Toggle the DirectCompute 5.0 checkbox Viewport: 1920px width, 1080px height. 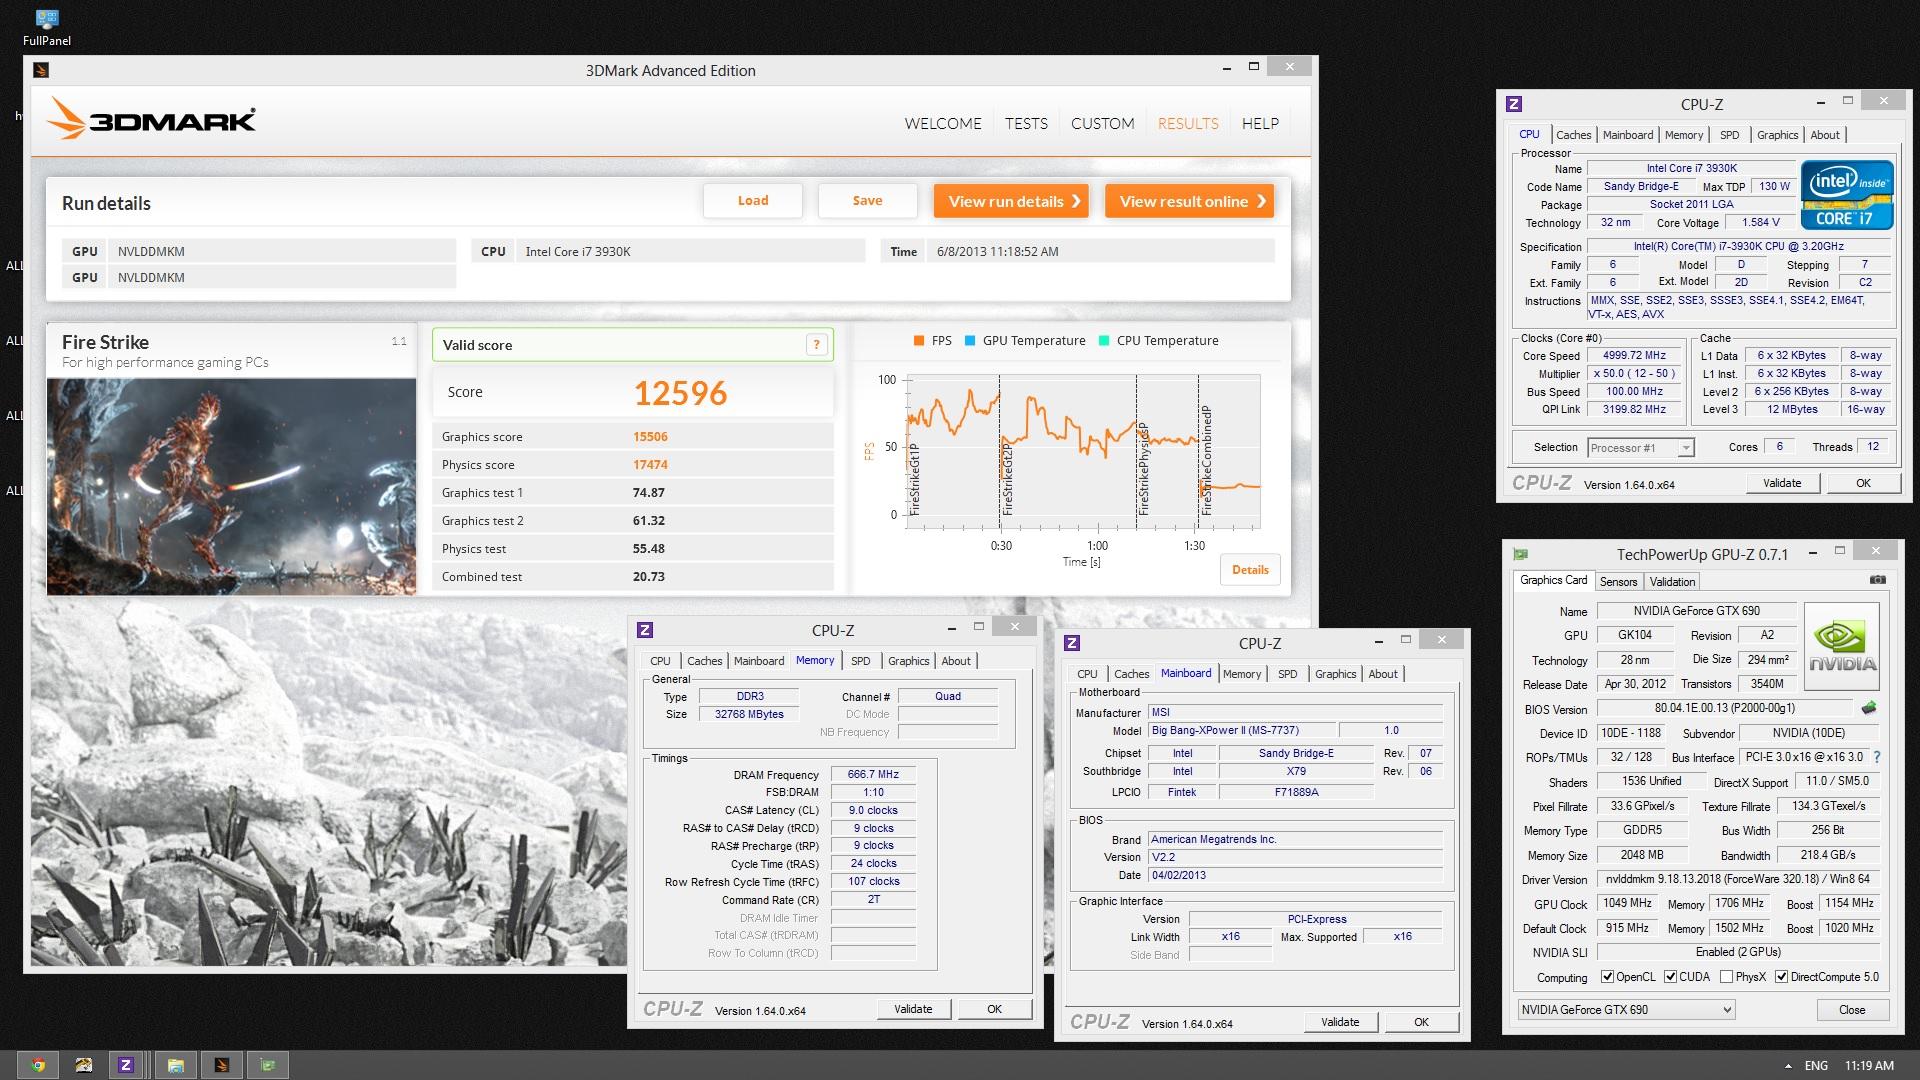(x=1781, y=977)
